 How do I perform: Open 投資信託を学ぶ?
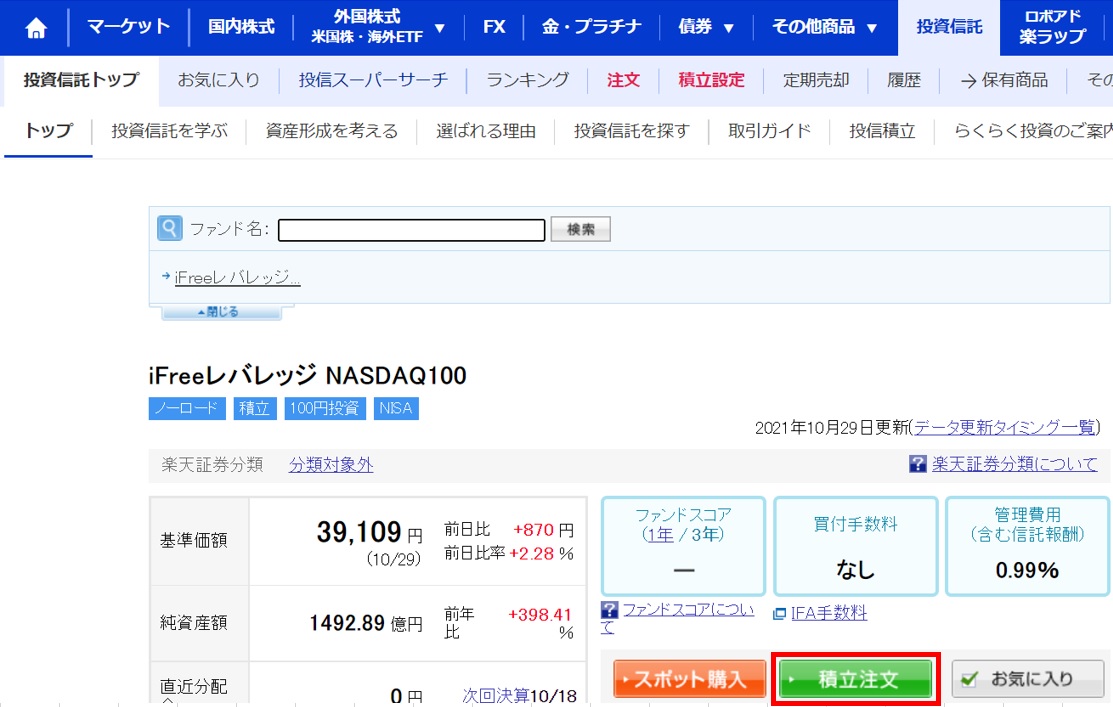click(x=169, y=131)
